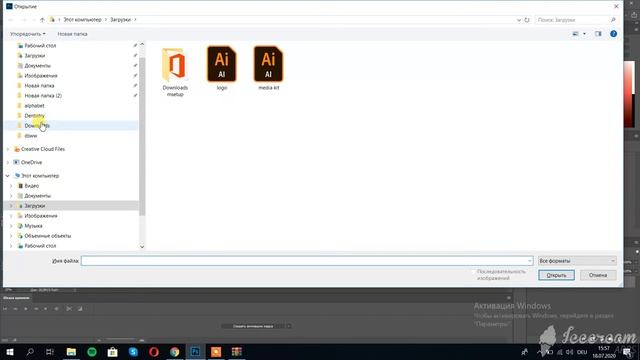Open Chrome browser from taskbar

(175, 352)
